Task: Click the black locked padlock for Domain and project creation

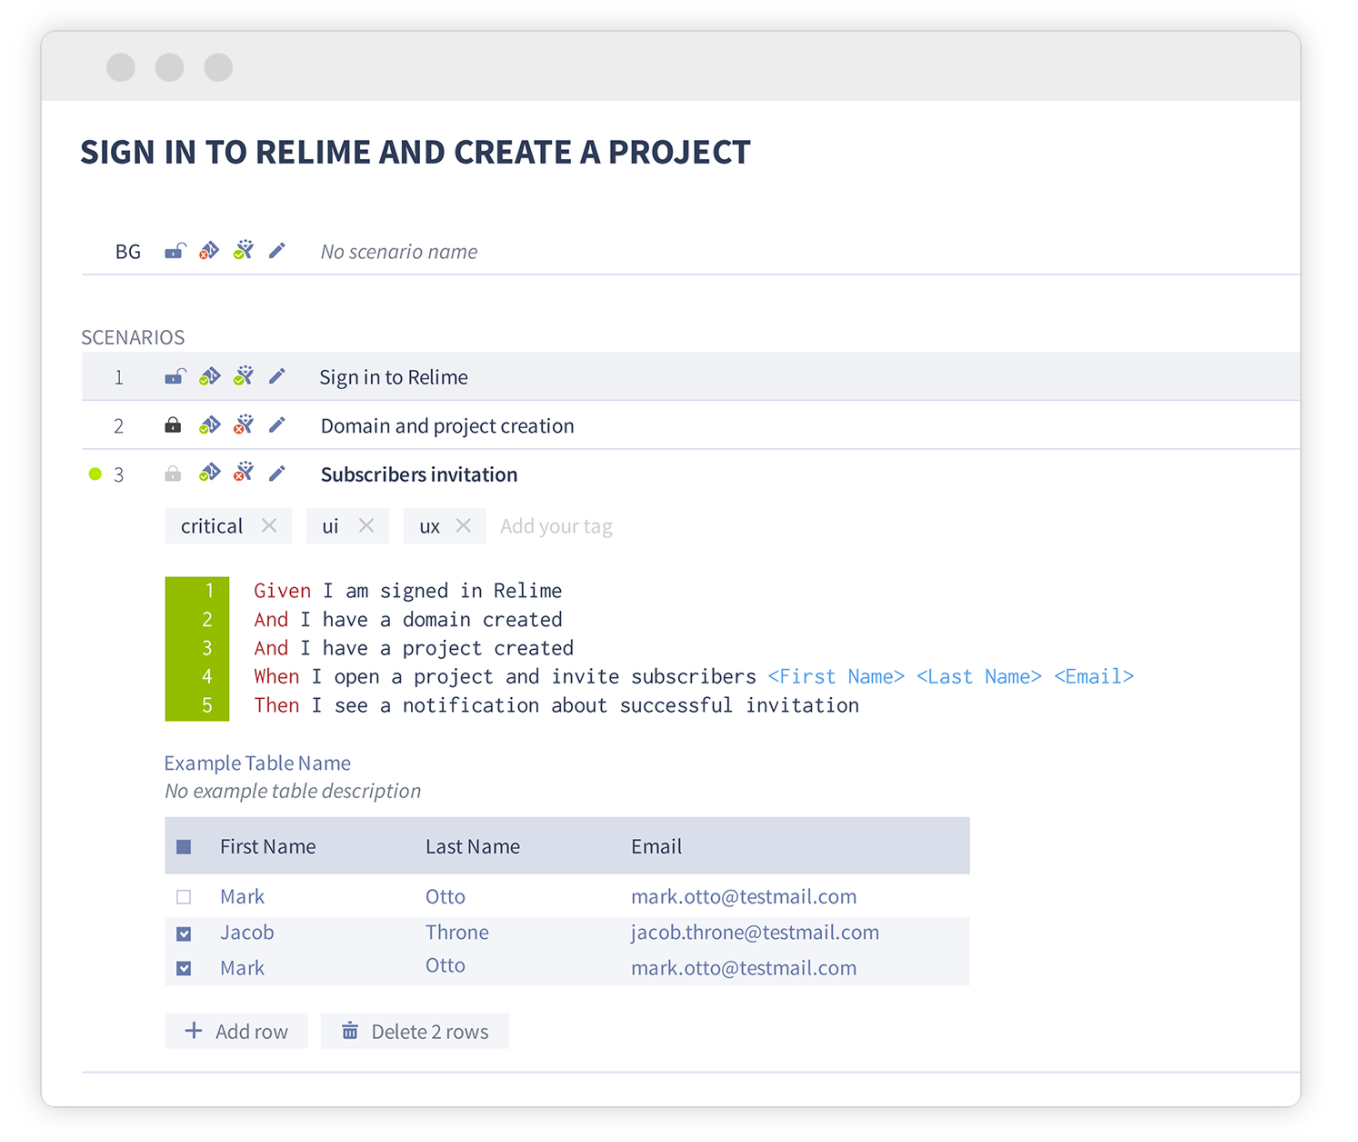Action: 173,425
